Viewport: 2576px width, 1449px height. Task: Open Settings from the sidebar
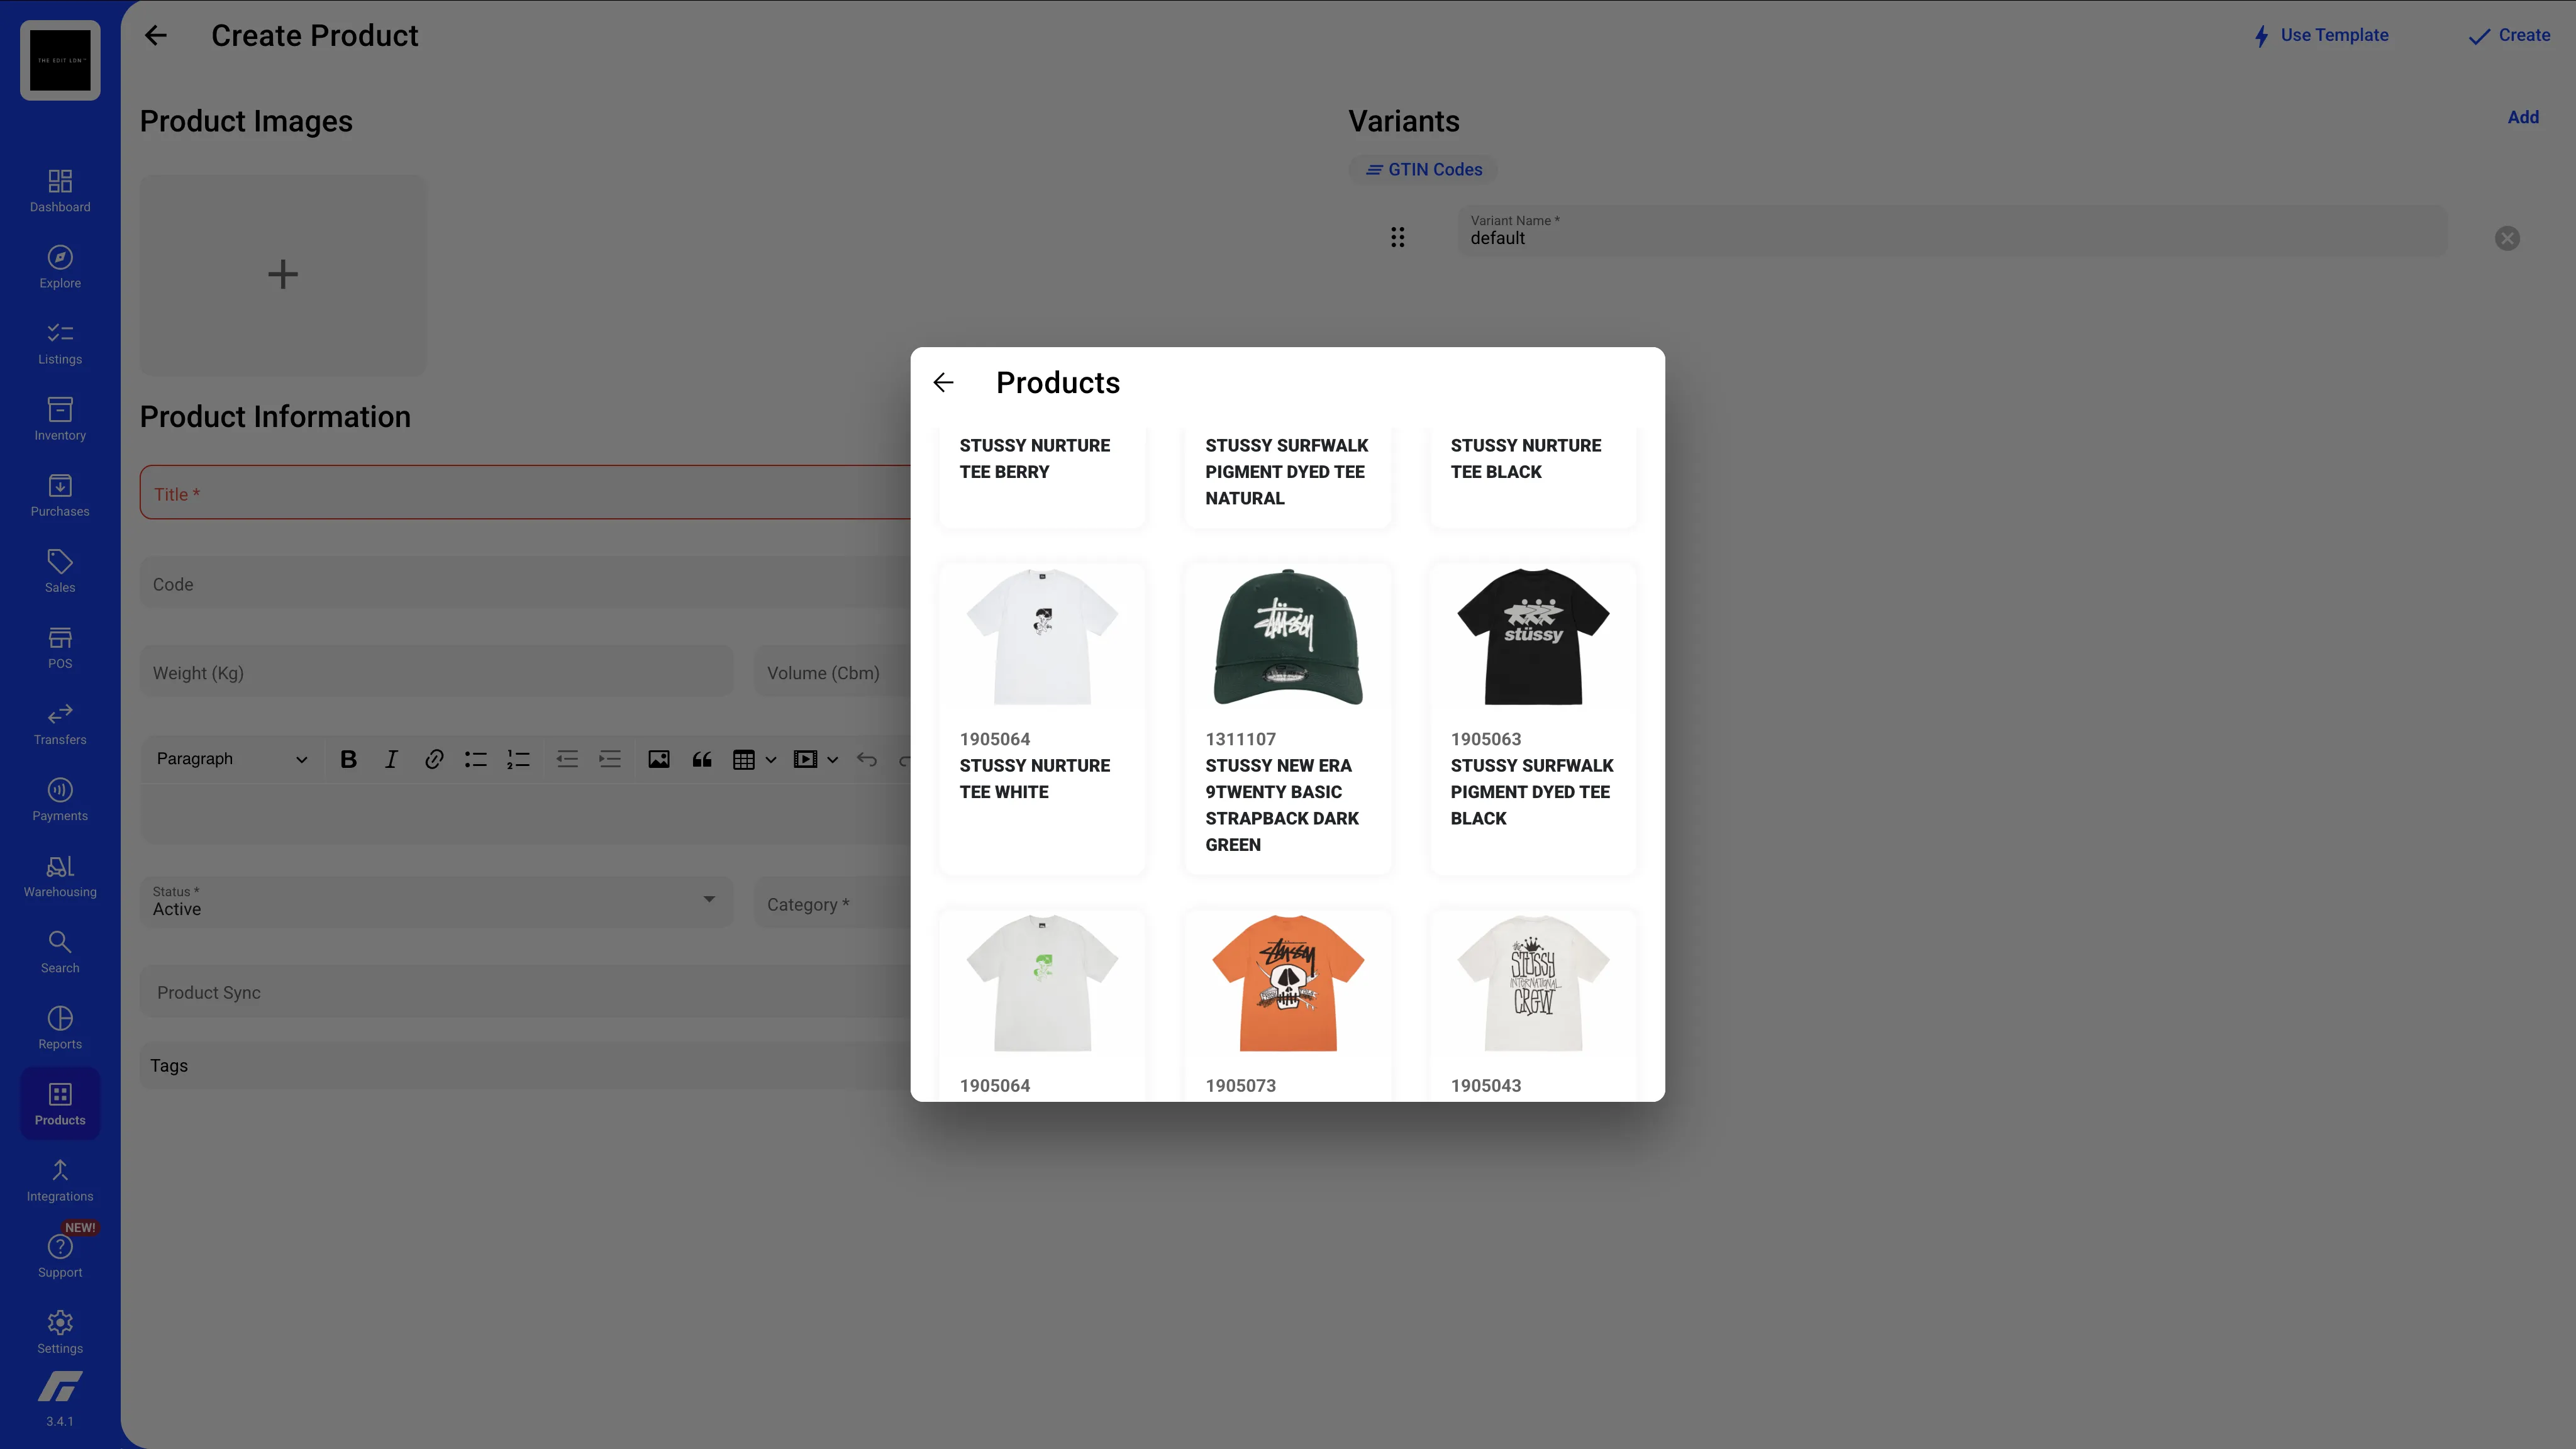59,1330
